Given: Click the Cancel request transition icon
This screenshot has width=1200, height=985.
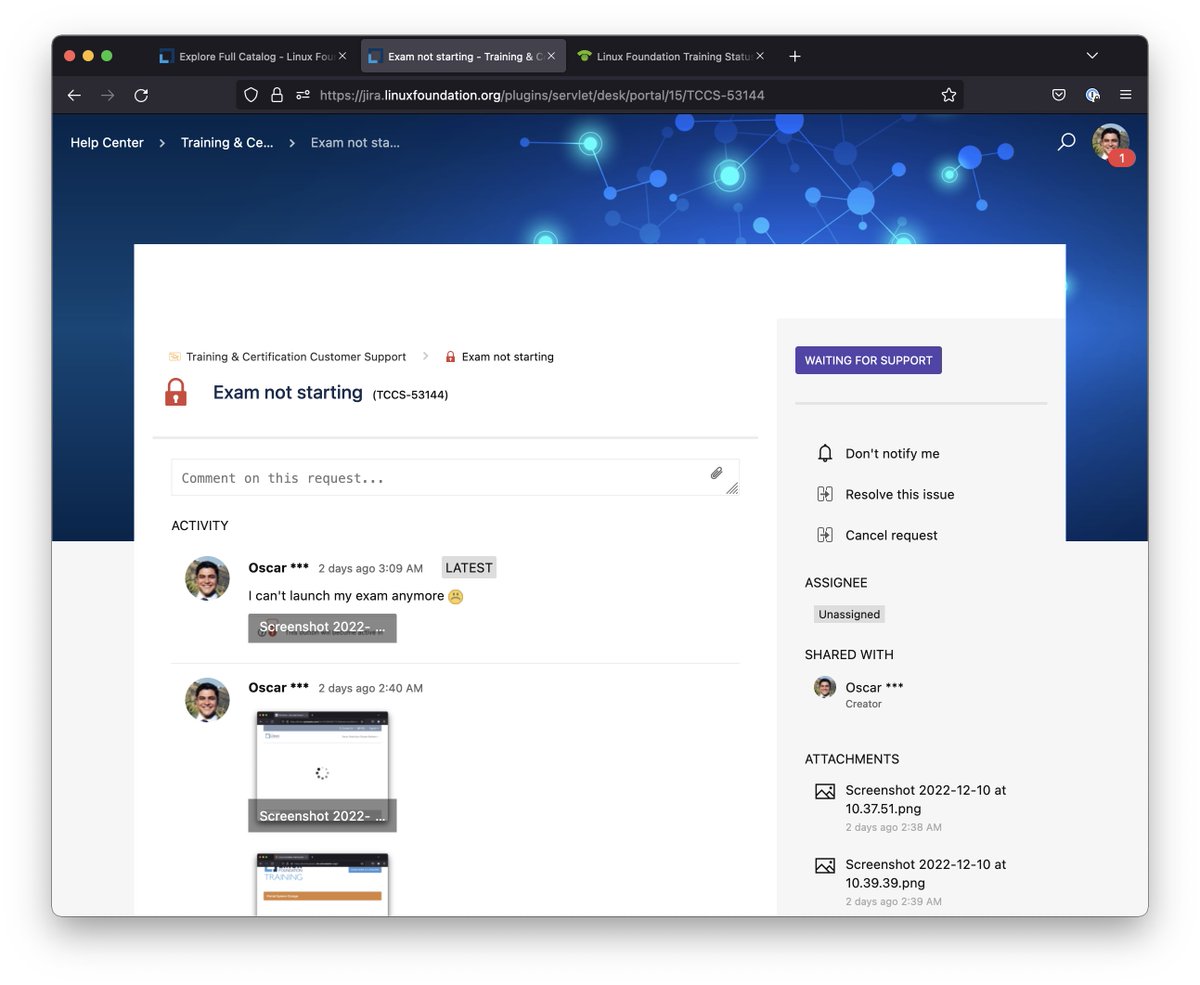Looking at the screenshot, I should pyautogui.click(x=825, y=535).
